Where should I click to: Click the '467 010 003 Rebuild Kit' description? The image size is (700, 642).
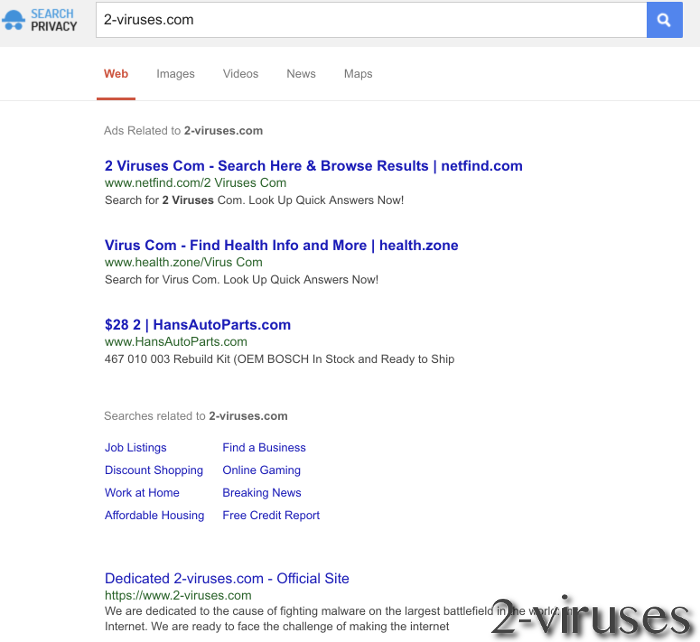point(279,359)
